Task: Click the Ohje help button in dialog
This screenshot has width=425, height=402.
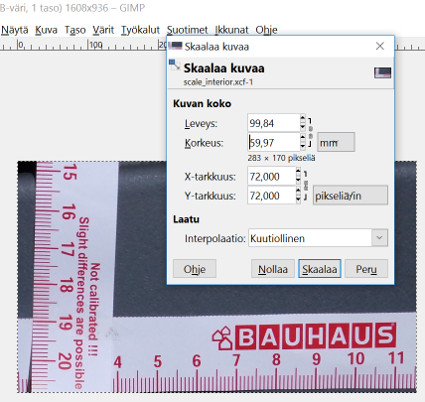Action: 195,269
